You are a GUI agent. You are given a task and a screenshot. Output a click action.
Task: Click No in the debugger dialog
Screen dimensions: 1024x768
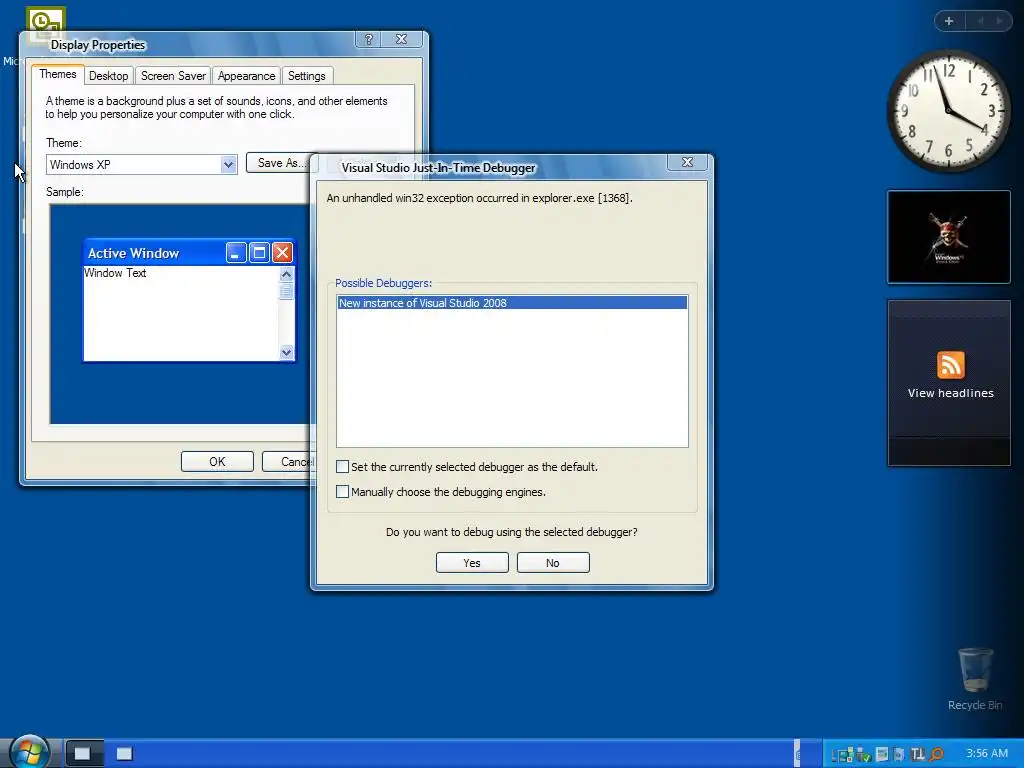pyautogui.click(x=553, y=563)
